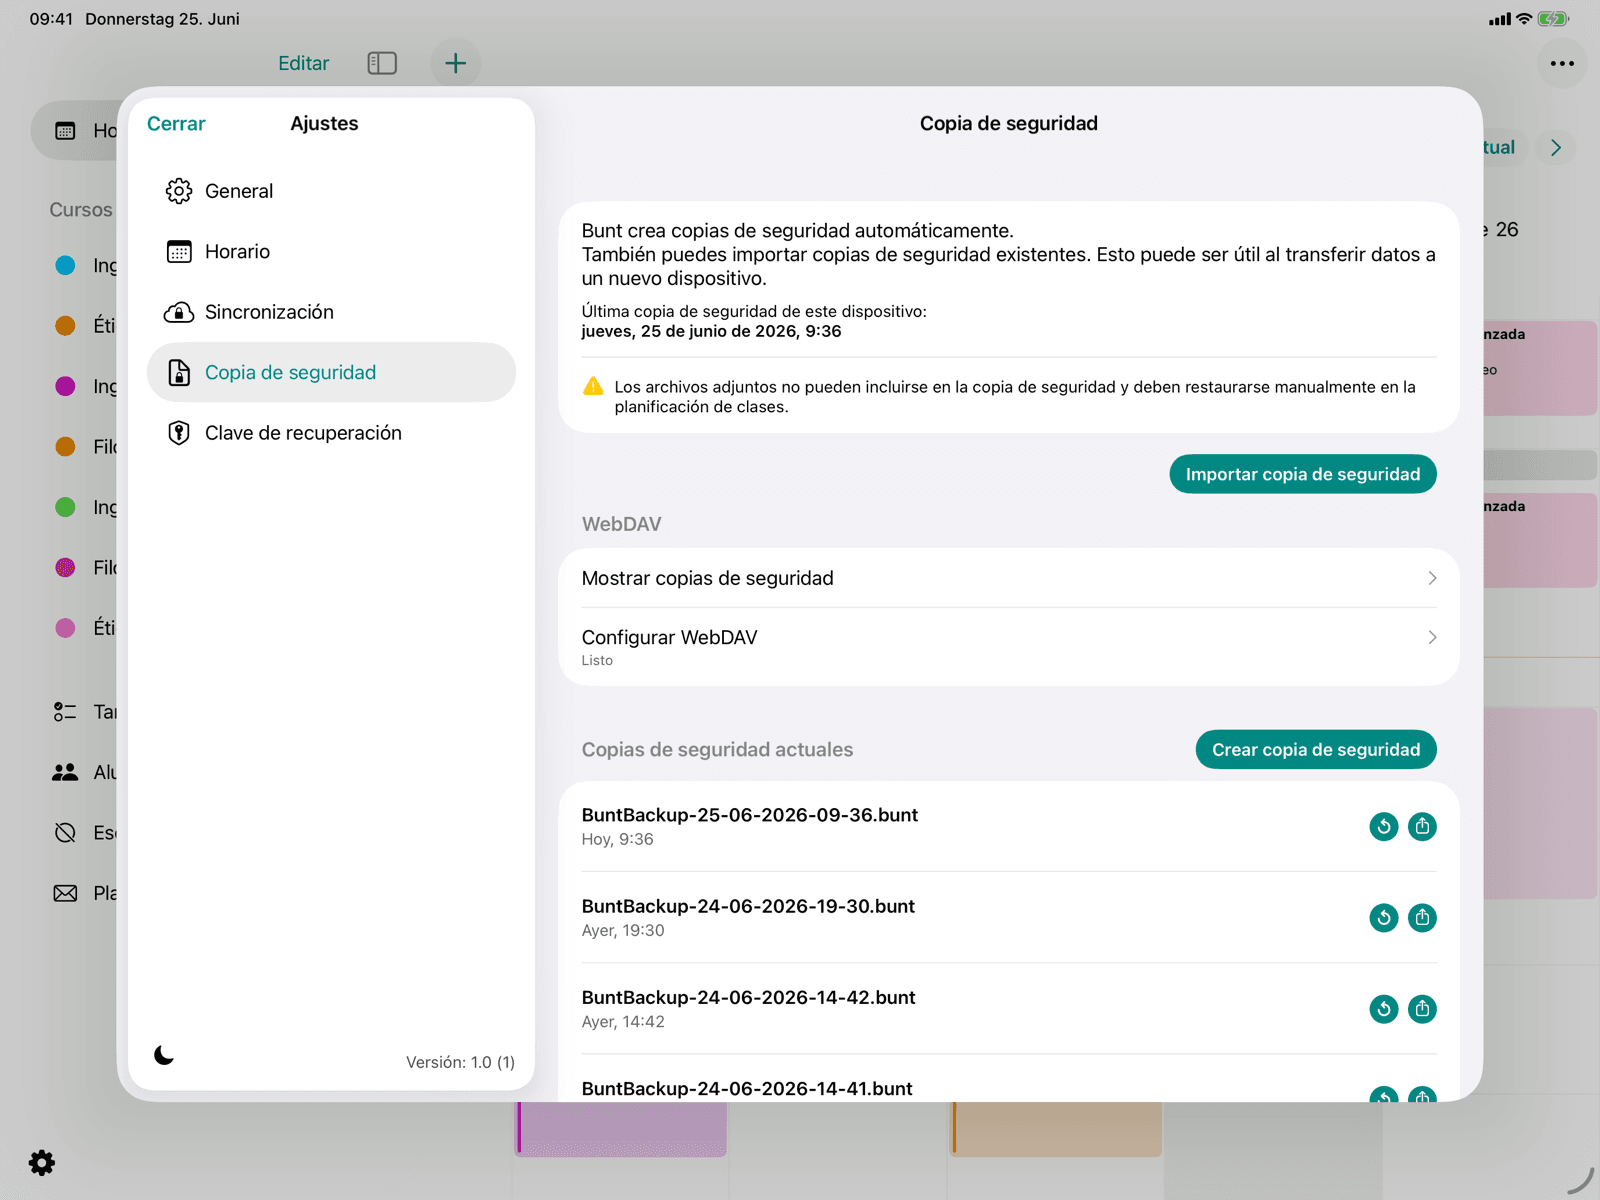
Task: Click the add plus button in toolbar
Action: [455, 63]
